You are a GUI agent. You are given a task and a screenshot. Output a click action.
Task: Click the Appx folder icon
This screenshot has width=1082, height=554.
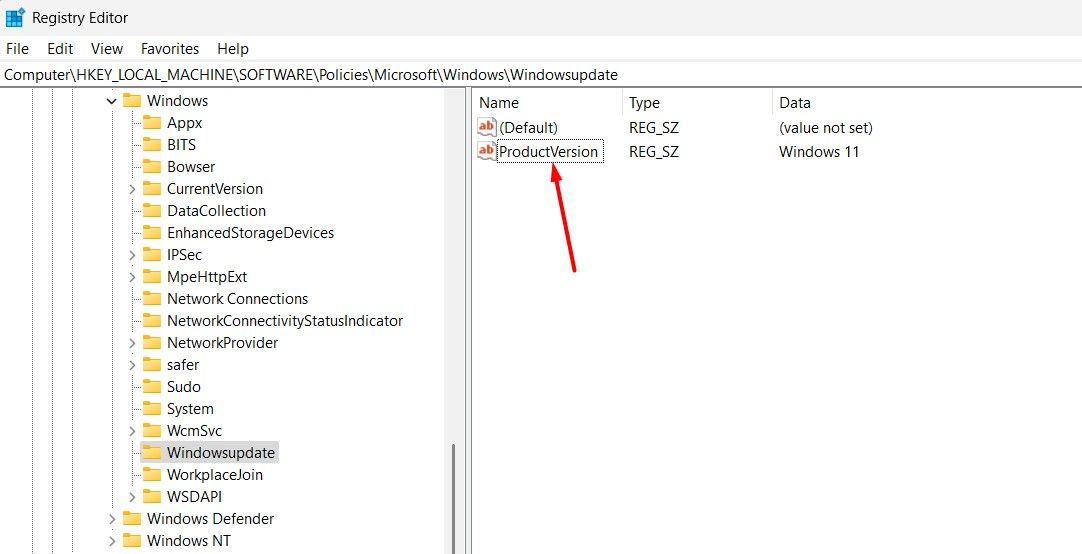(152, 123)
